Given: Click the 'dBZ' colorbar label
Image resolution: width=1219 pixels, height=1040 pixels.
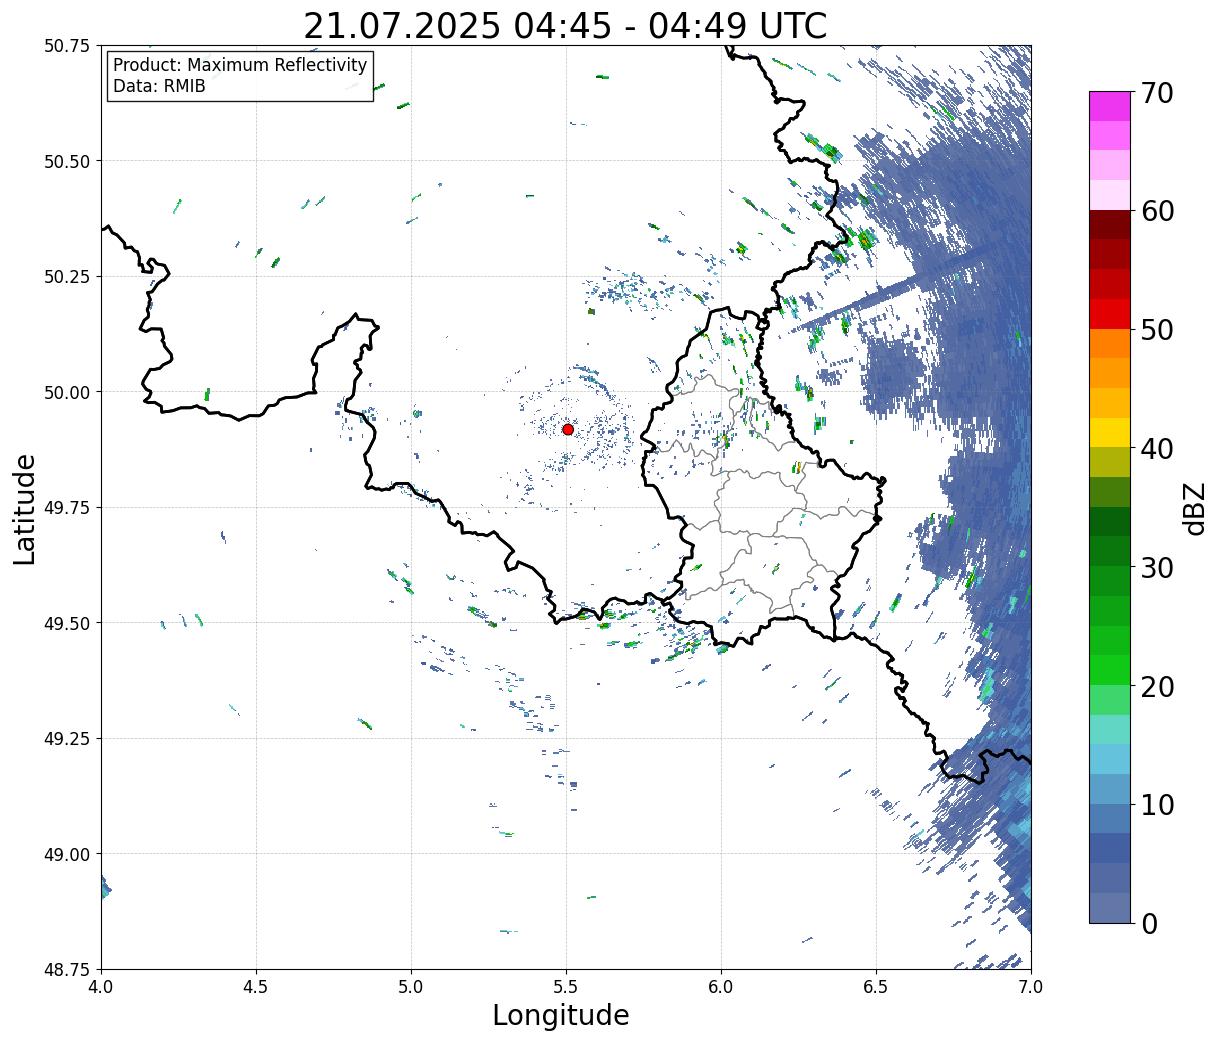Looking at the screenshot, I should (x=1194, y=508).
